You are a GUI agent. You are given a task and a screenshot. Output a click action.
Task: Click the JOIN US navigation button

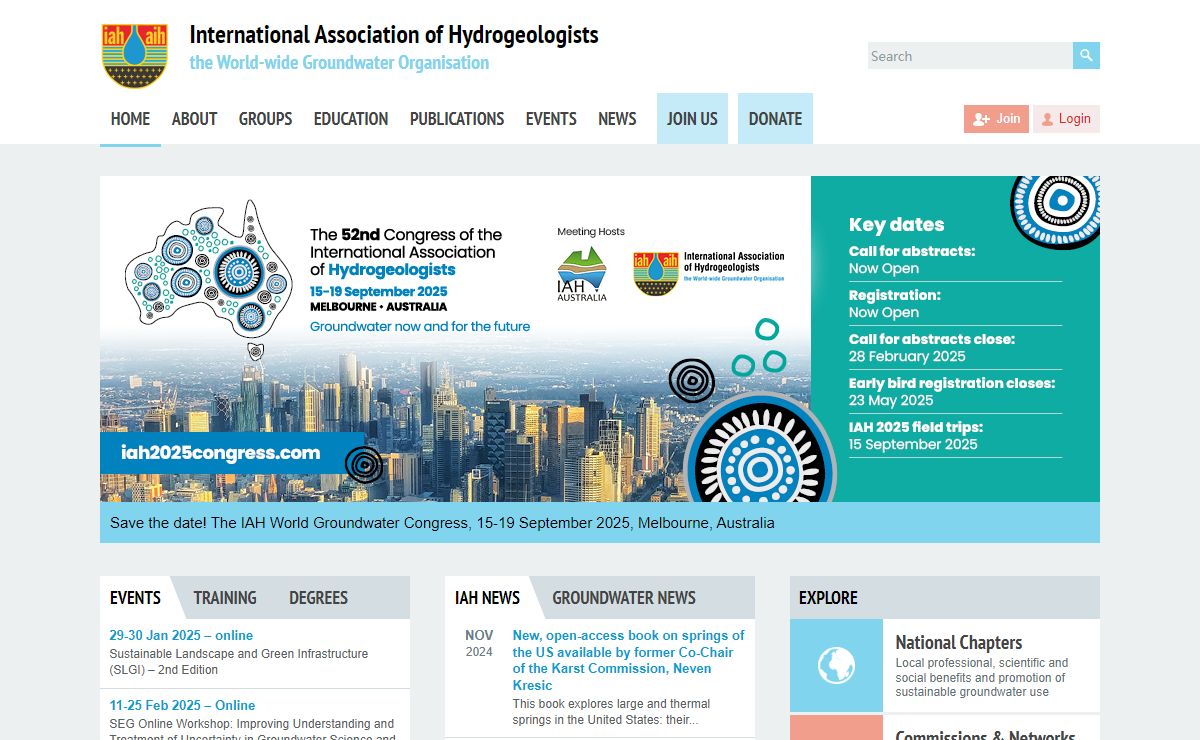point(692,119)
